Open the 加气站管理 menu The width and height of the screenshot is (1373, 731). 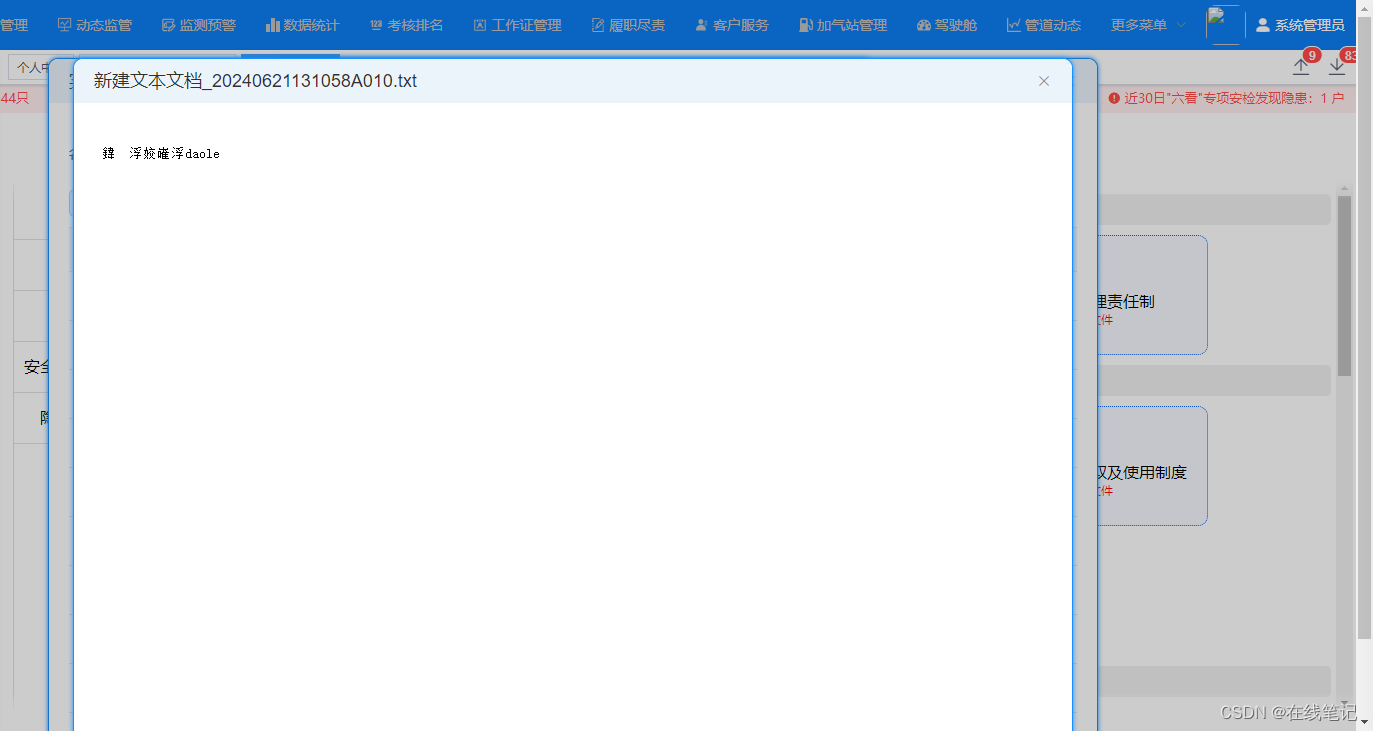(843, 25)
